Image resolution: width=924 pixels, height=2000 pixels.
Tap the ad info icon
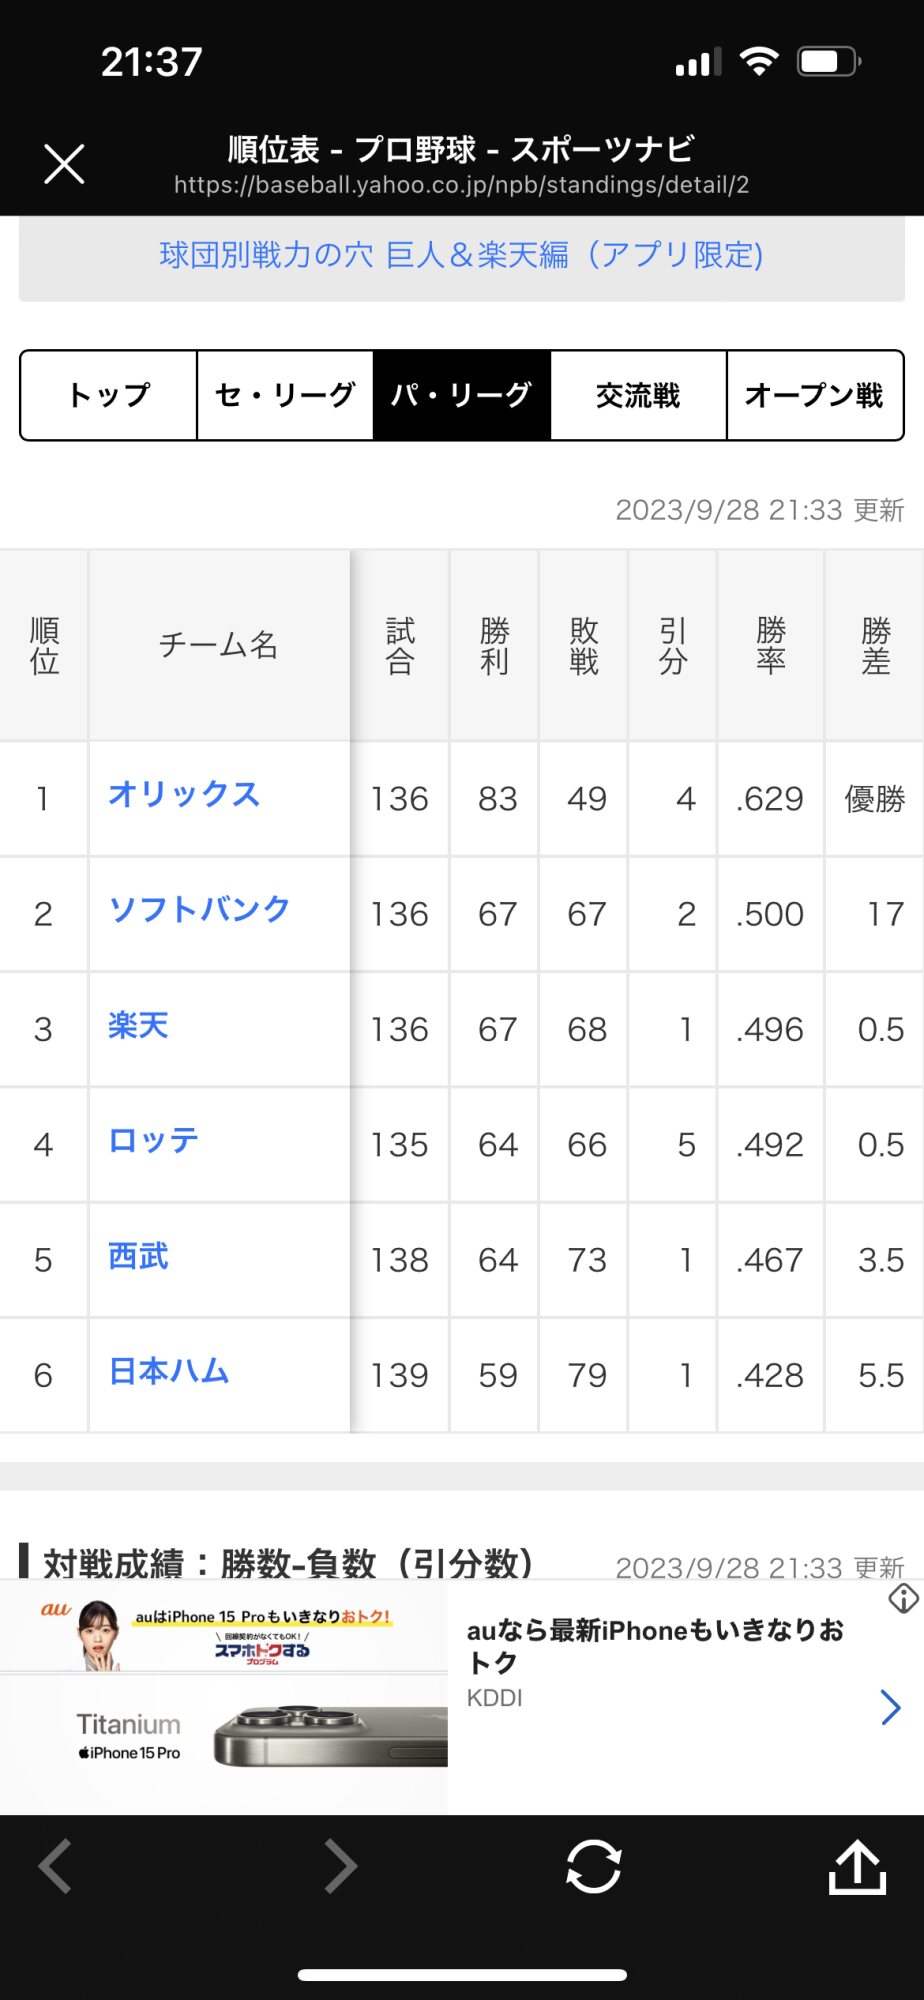click(x=903, y=1599)
